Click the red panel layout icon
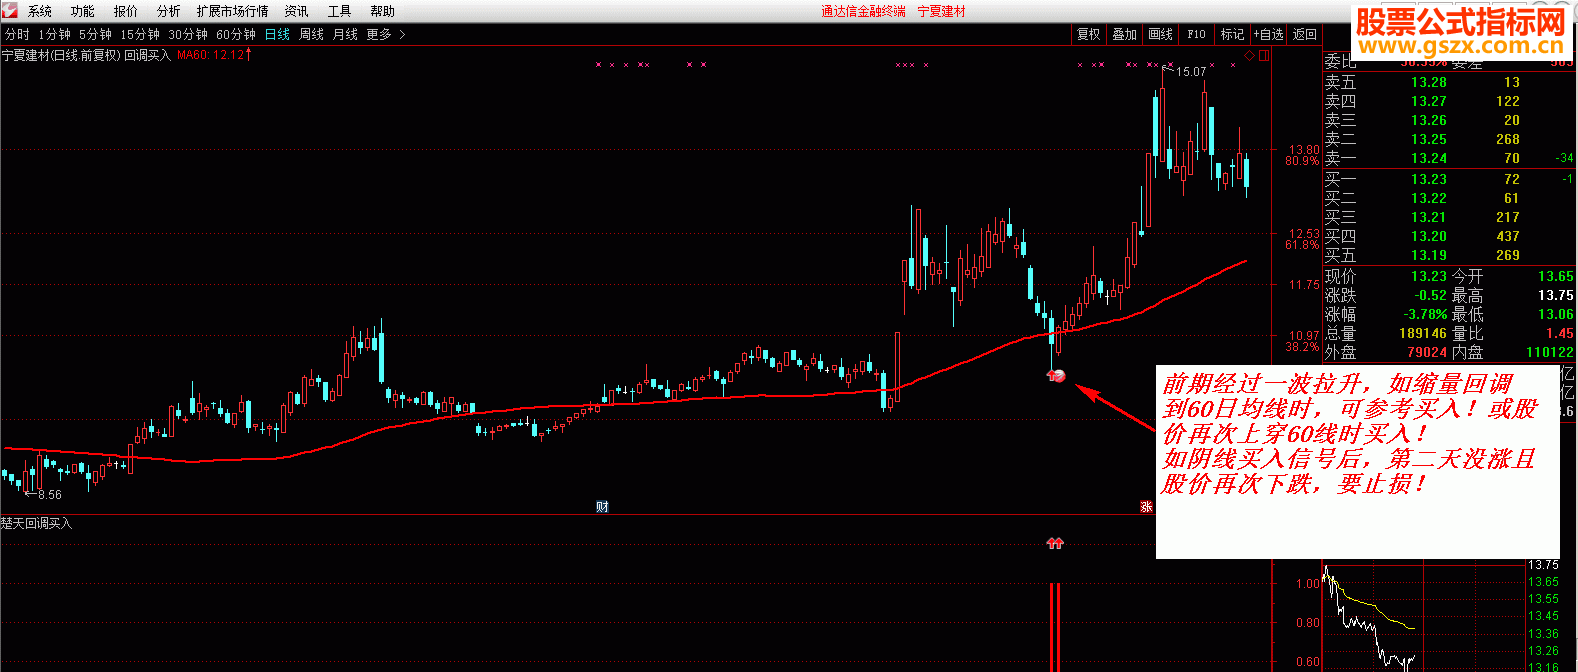 pyautogui.click(x=1264, y=56)
